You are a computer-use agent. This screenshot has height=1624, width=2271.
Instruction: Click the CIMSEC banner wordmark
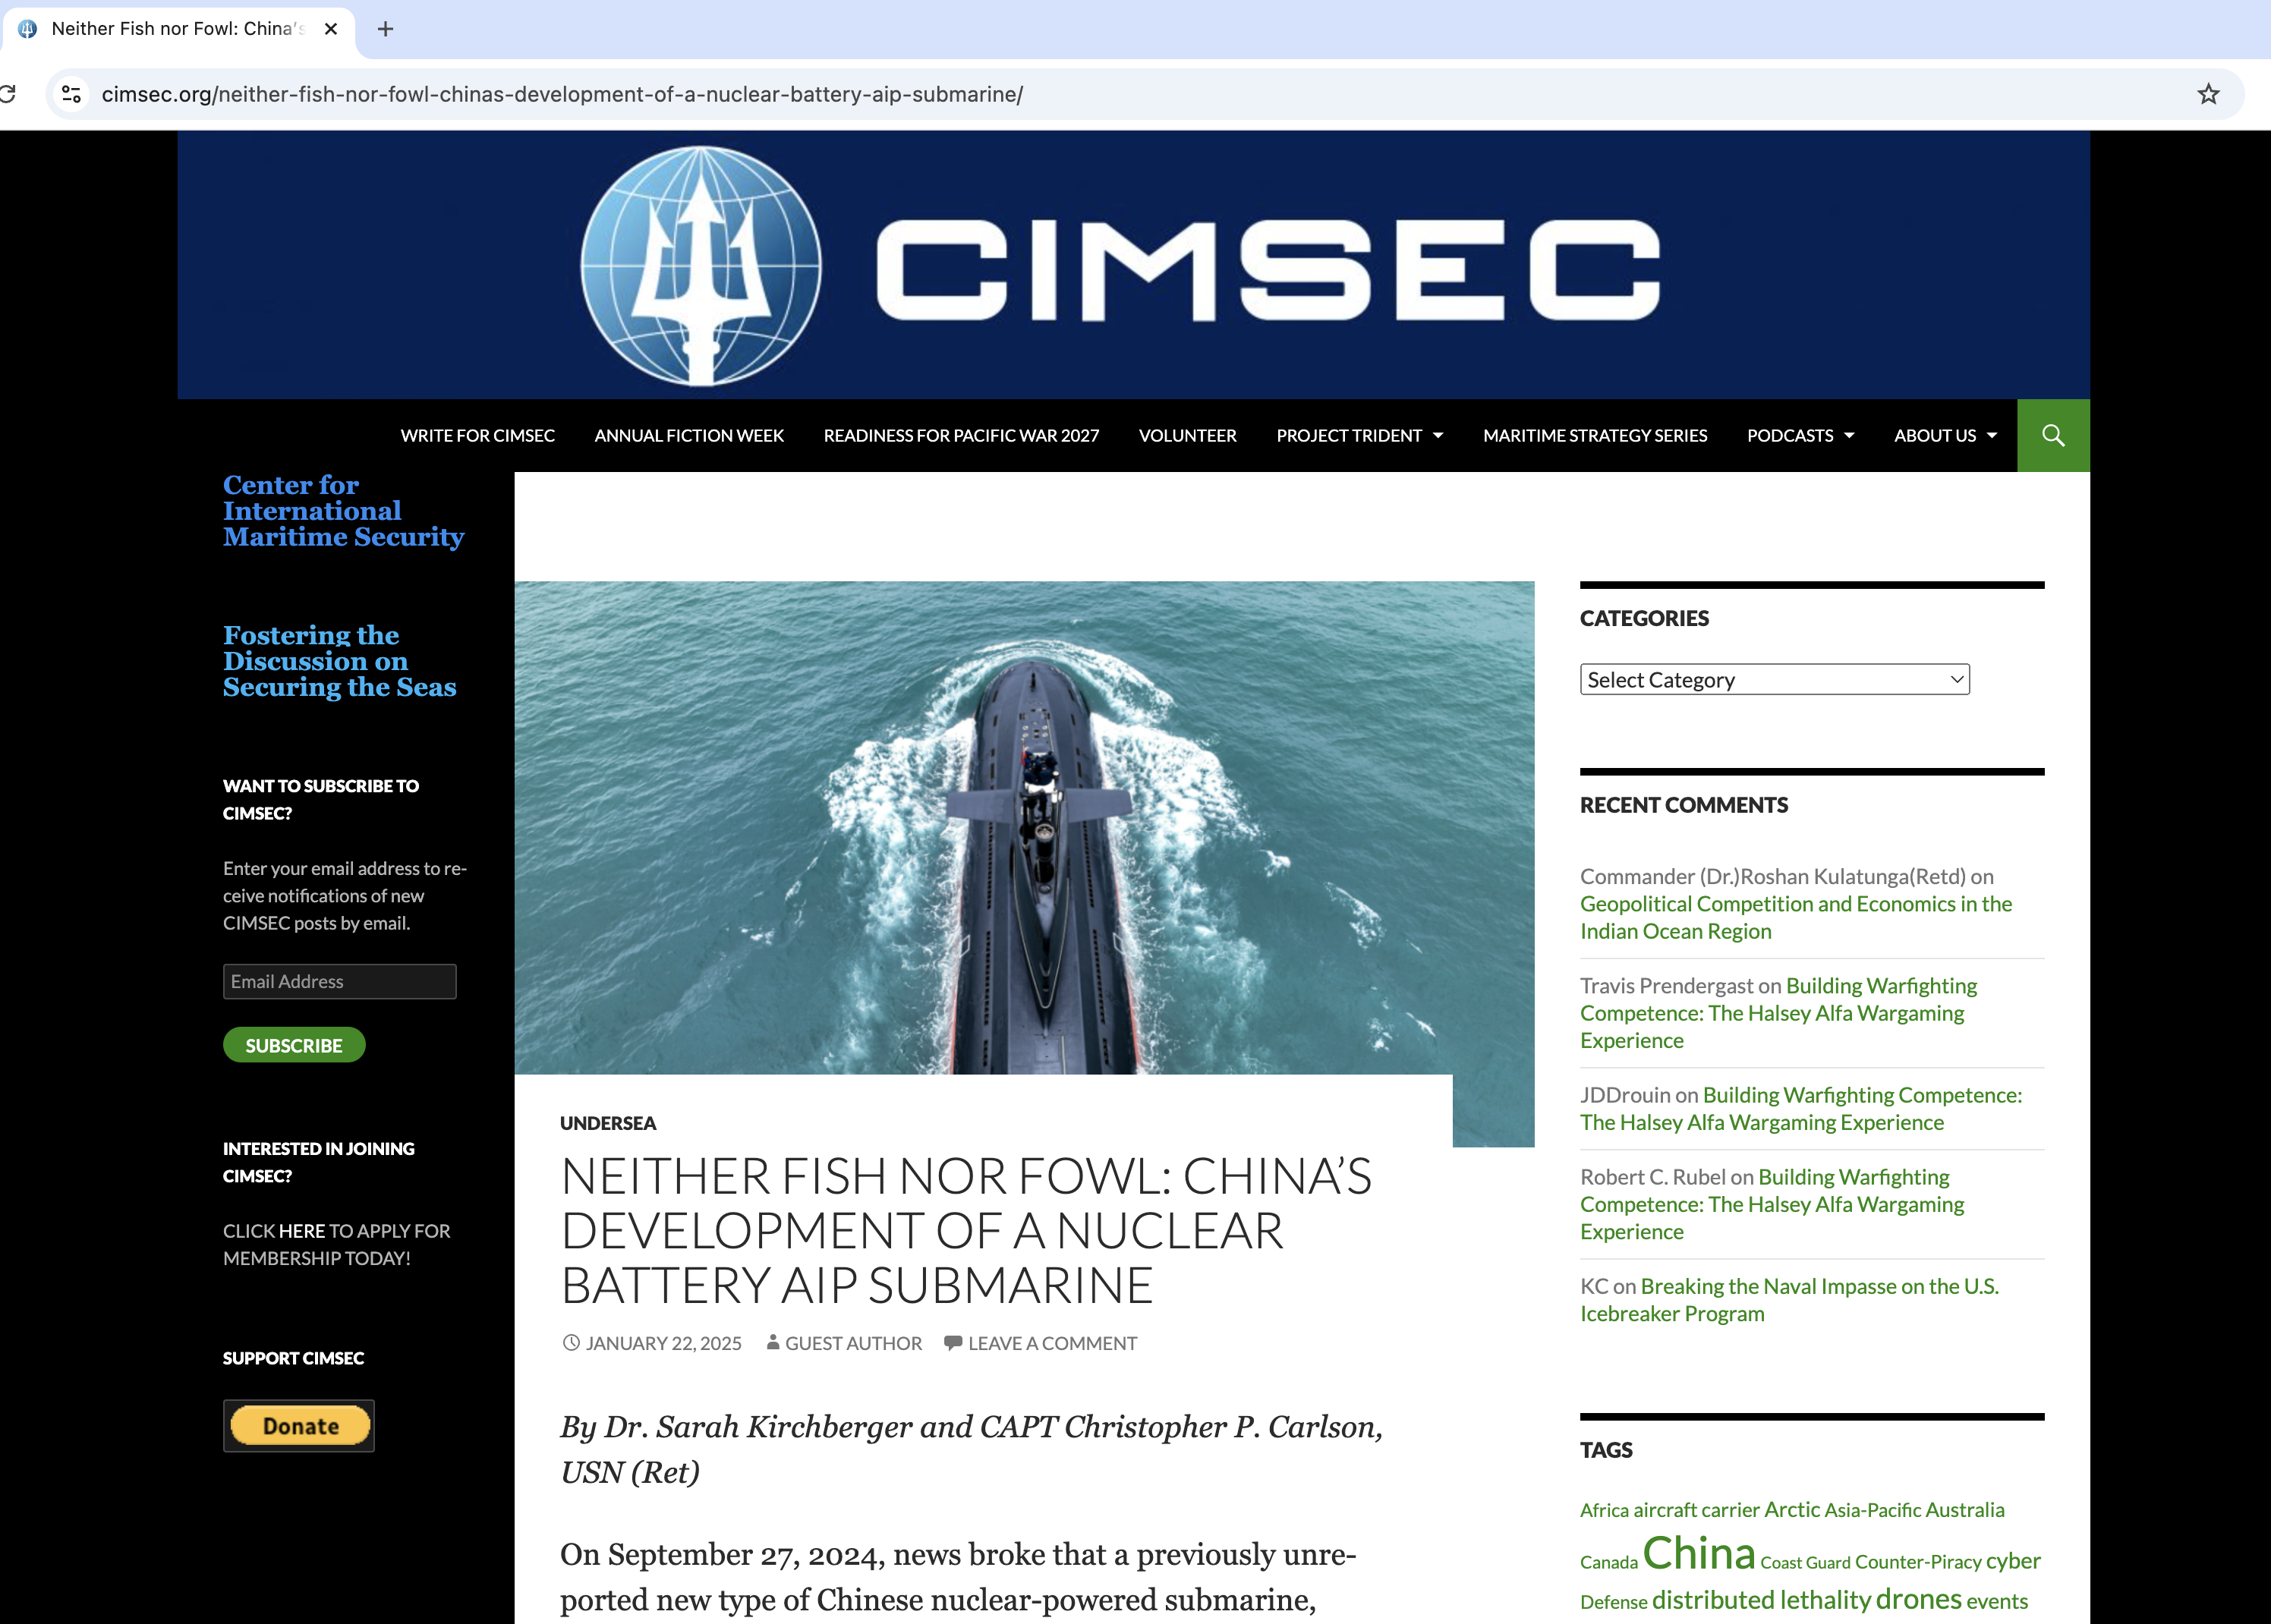1267,270
